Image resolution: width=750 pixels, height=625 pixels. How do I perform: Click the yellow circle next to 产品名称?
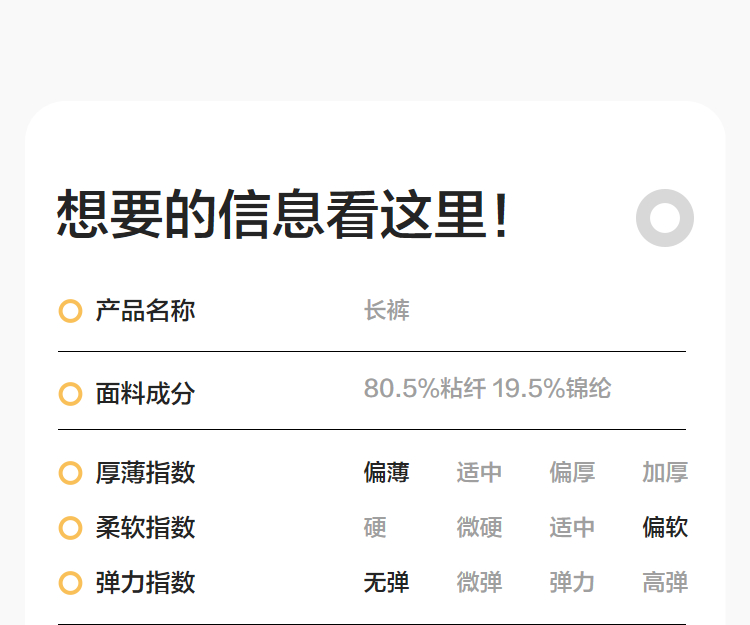(x=70, y=311)
